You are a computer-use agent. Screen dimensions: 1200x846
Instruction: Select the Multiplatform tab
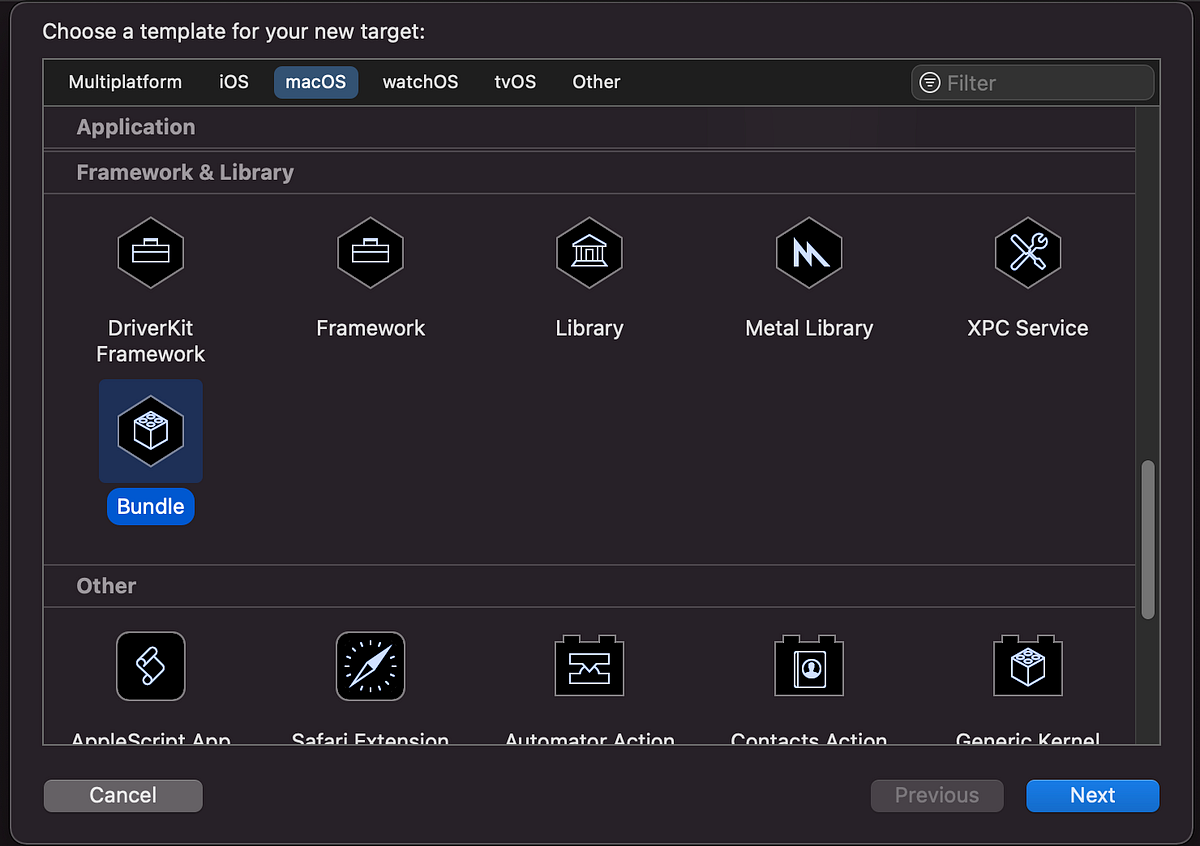pos(125,82)
